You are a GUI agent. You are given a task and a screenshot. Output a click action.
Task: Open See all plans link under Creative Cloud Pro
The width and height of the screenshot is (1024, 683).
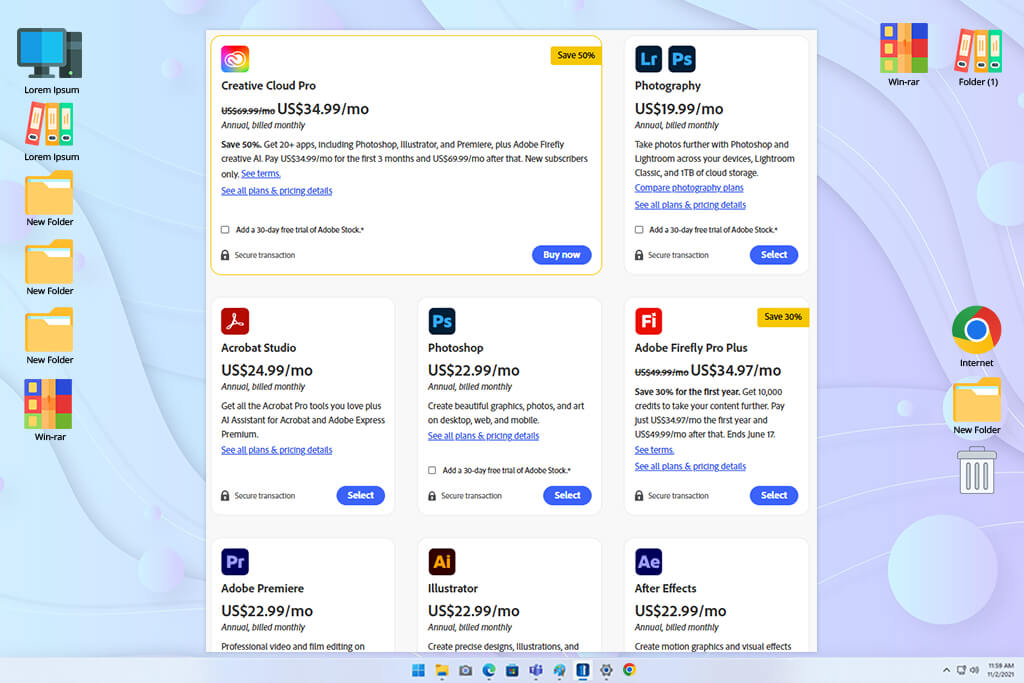[x=277, y=191]
